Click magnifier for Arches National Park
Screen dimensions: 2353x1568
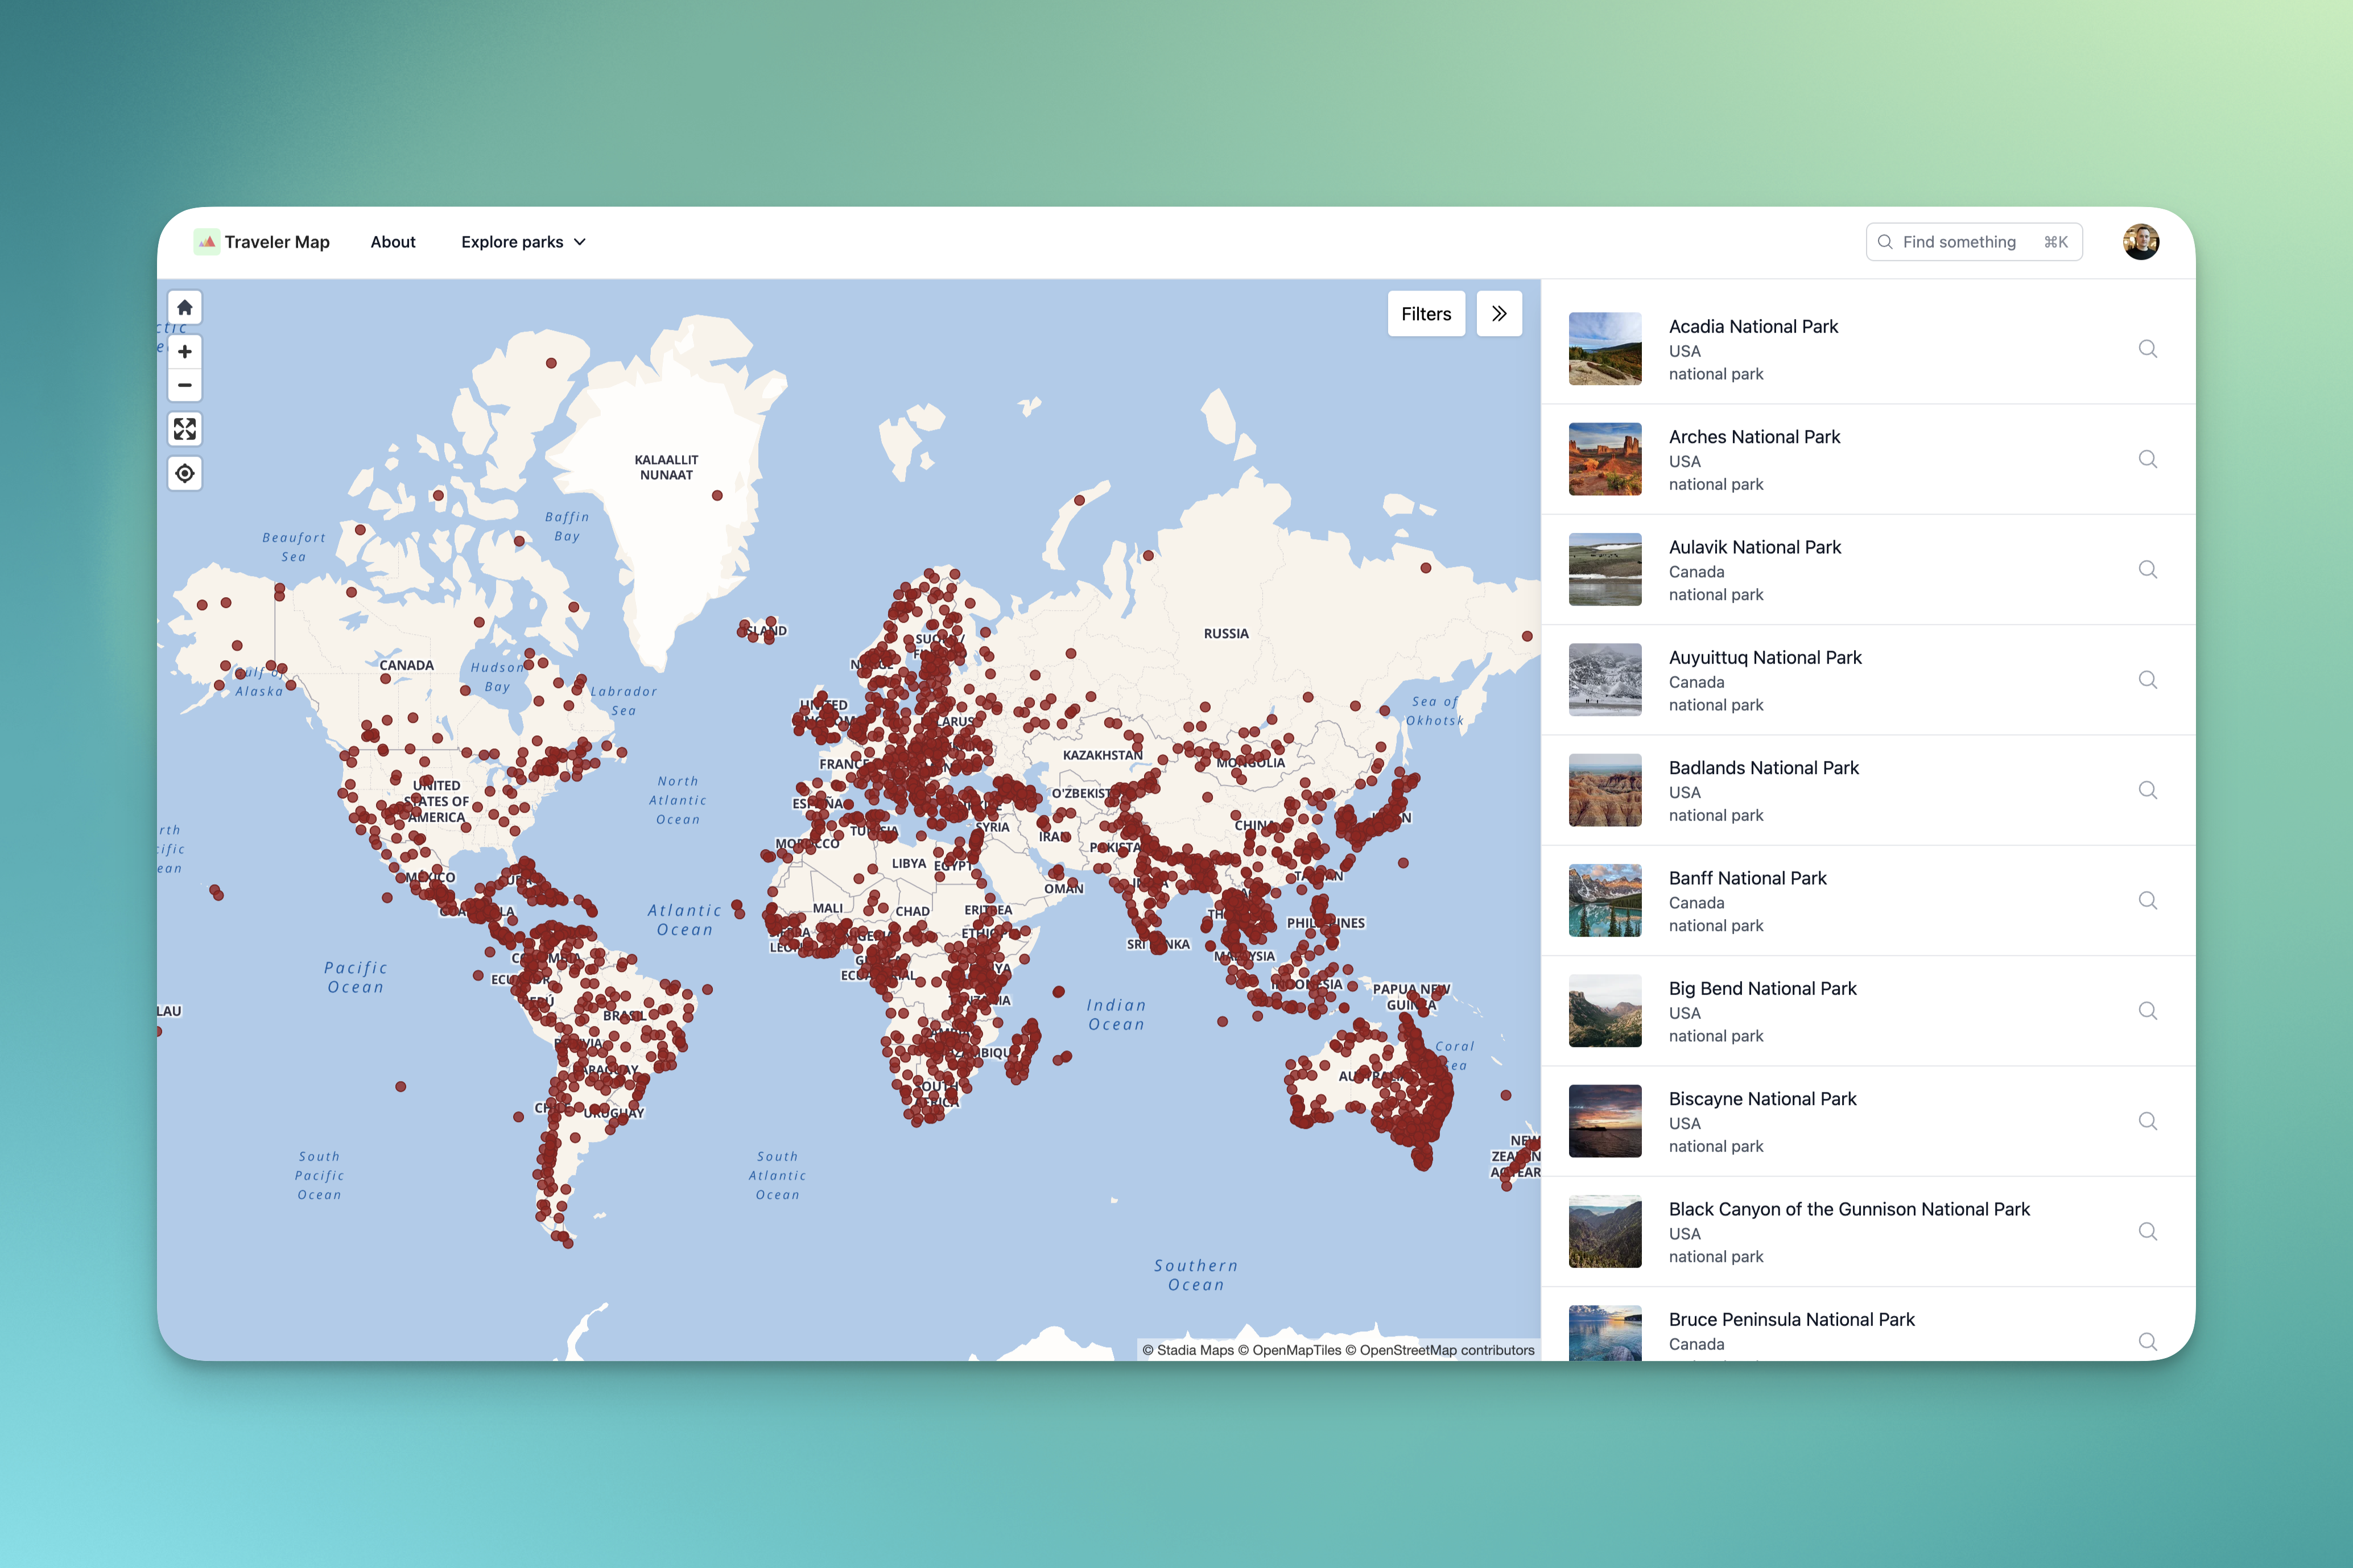[x=2147, y=459]
